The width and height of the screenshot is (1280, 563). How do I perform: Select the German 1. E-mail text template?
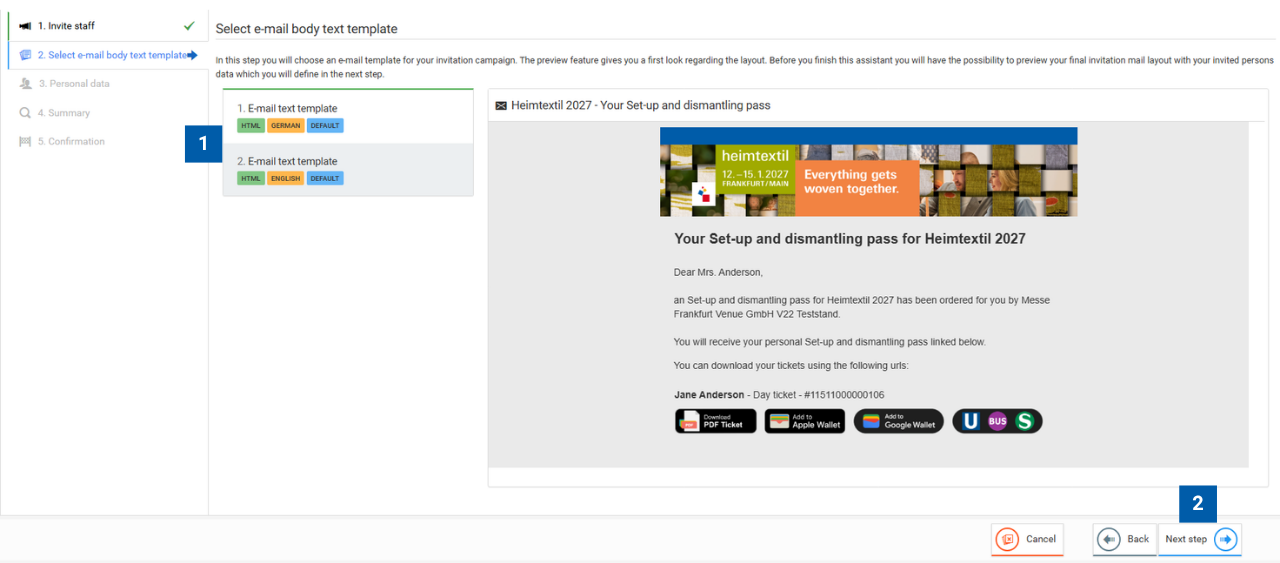(x=348, y=116)
